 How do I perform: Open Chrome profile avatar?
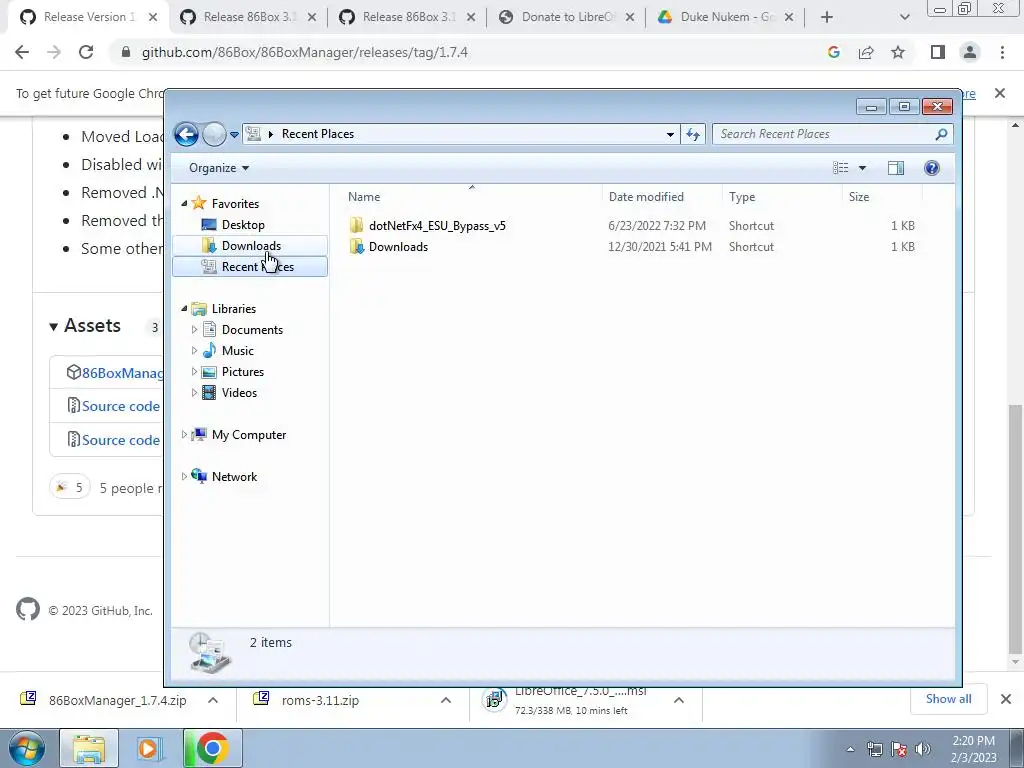[x=970, y=52]
